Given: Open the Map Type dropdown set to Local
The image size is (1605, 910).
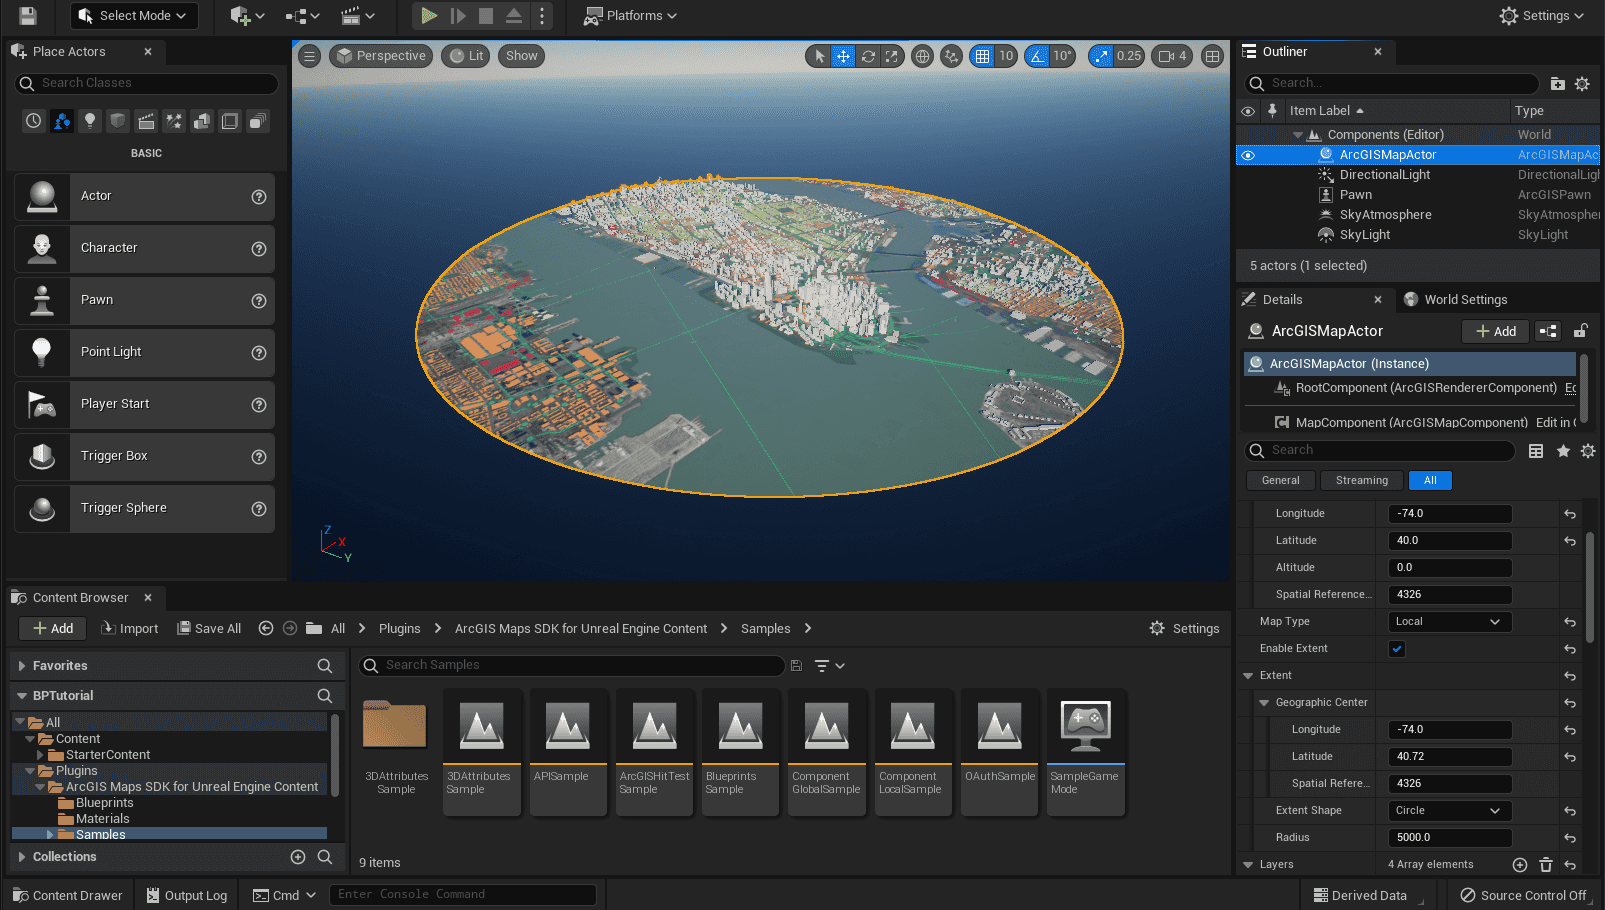Looking at the screenshot, I should (1449, 621).
